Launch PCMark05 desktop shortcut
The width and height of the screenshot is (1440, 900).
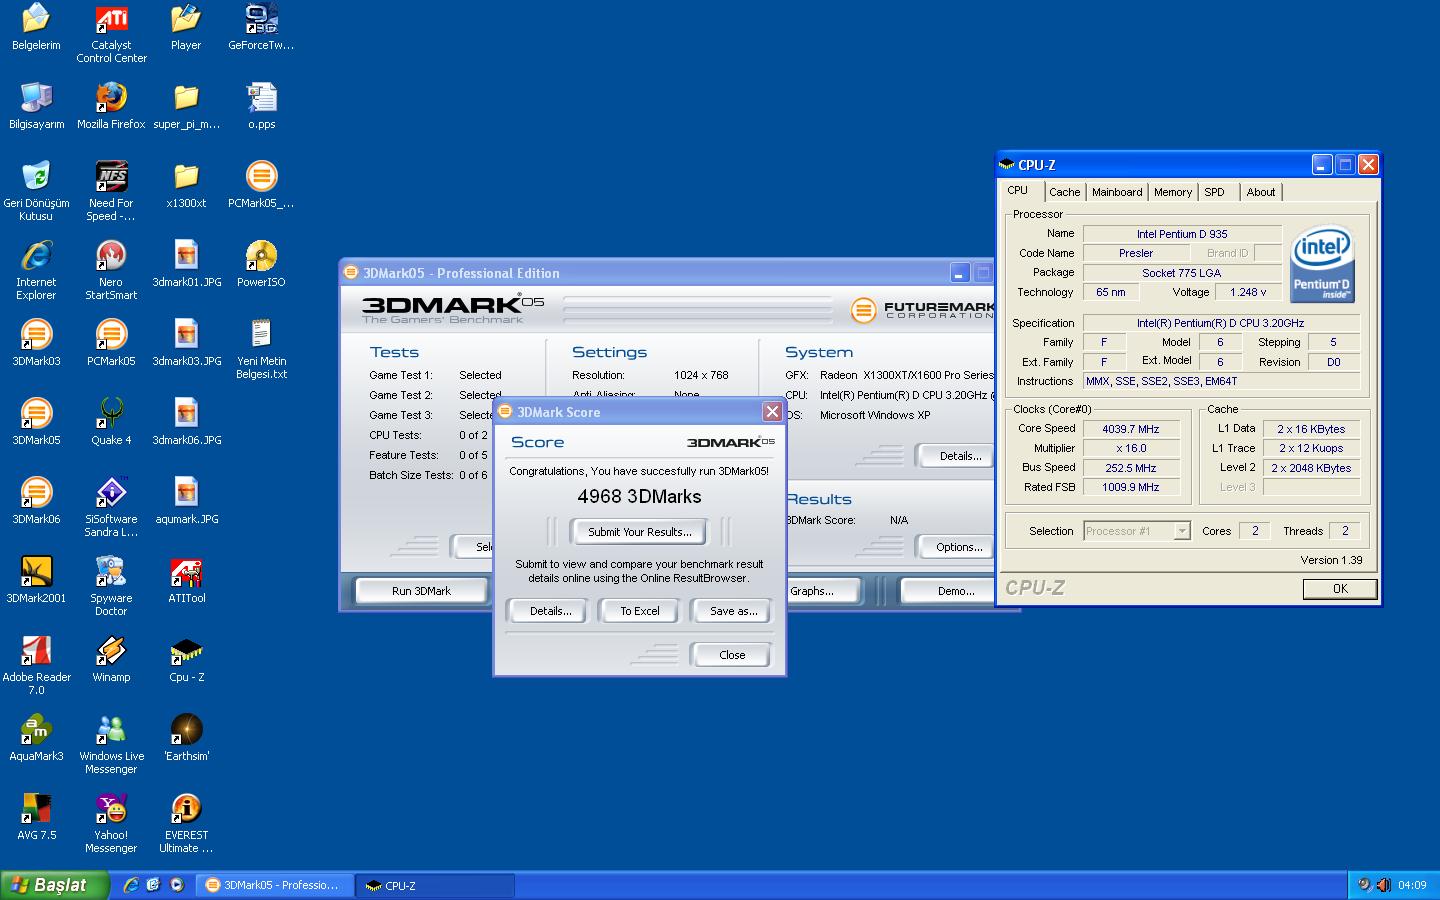click(111, 343)
